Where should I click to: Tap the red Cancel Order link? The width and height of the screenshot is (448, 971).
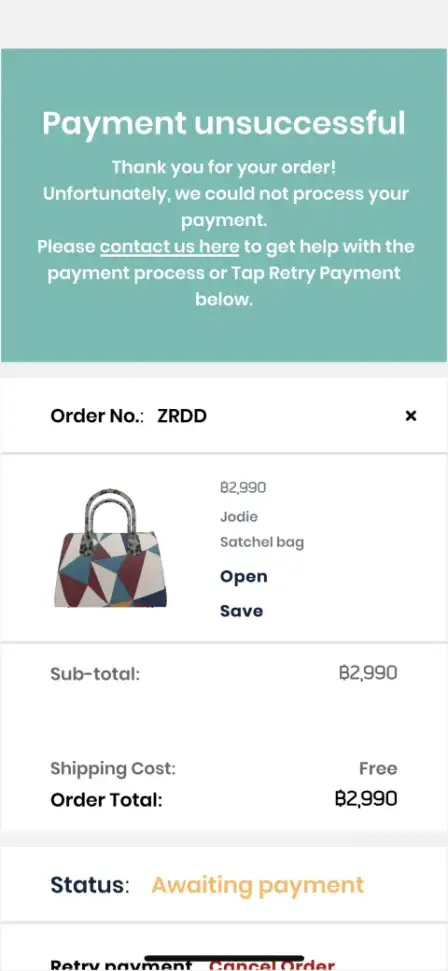pyautogui.click(x=271, y=965)
